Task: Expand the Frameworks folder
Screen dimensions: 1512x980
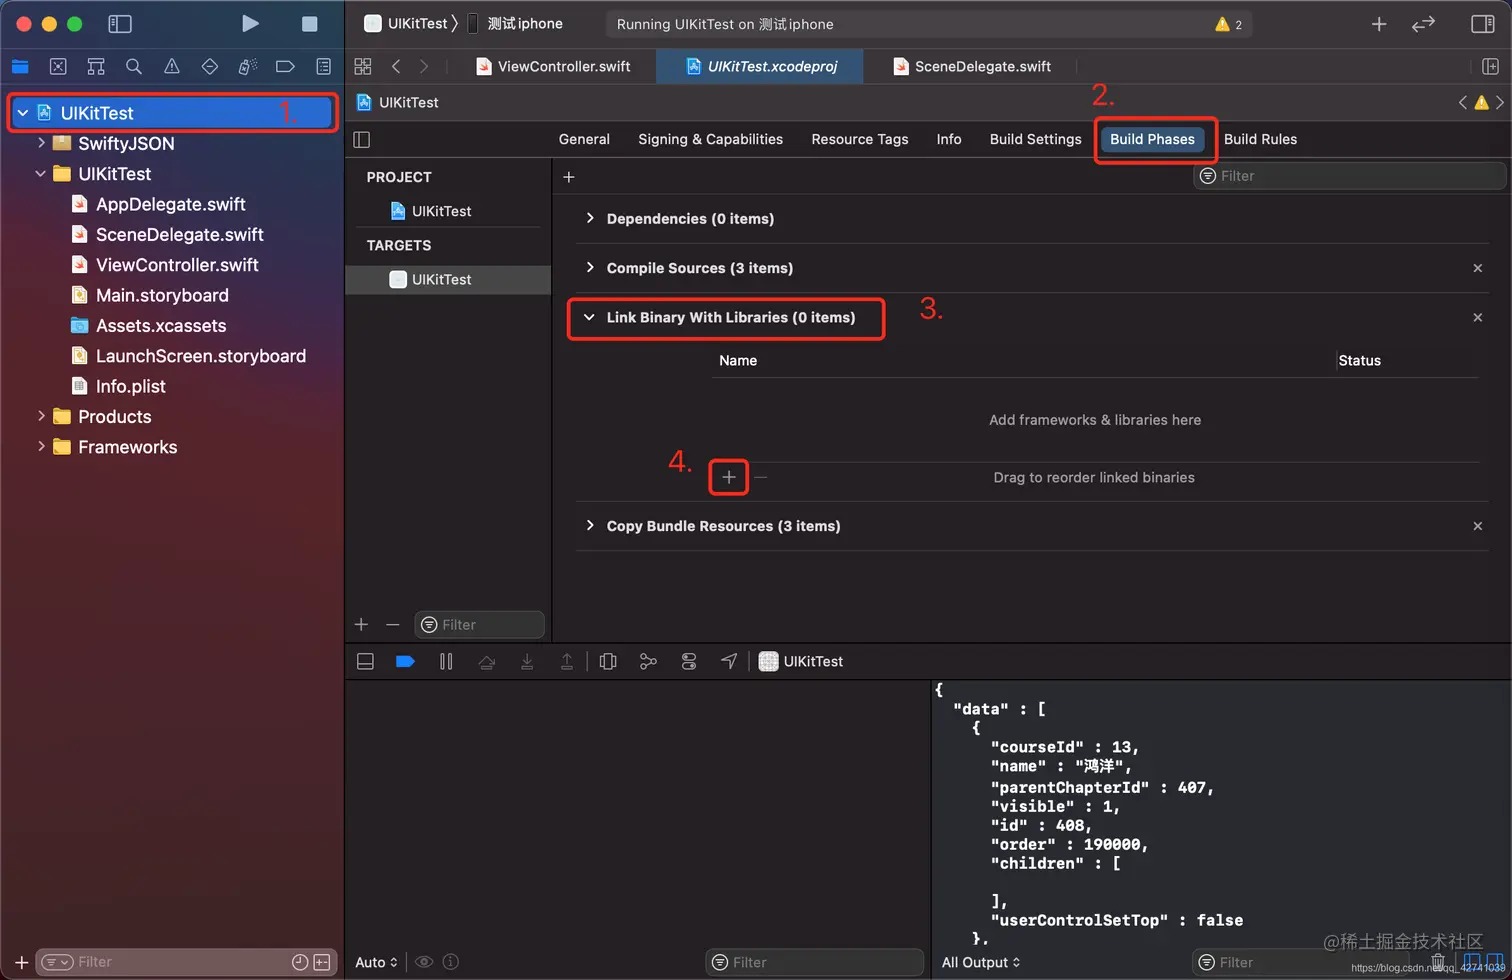Action: click(x=41, y=446)
